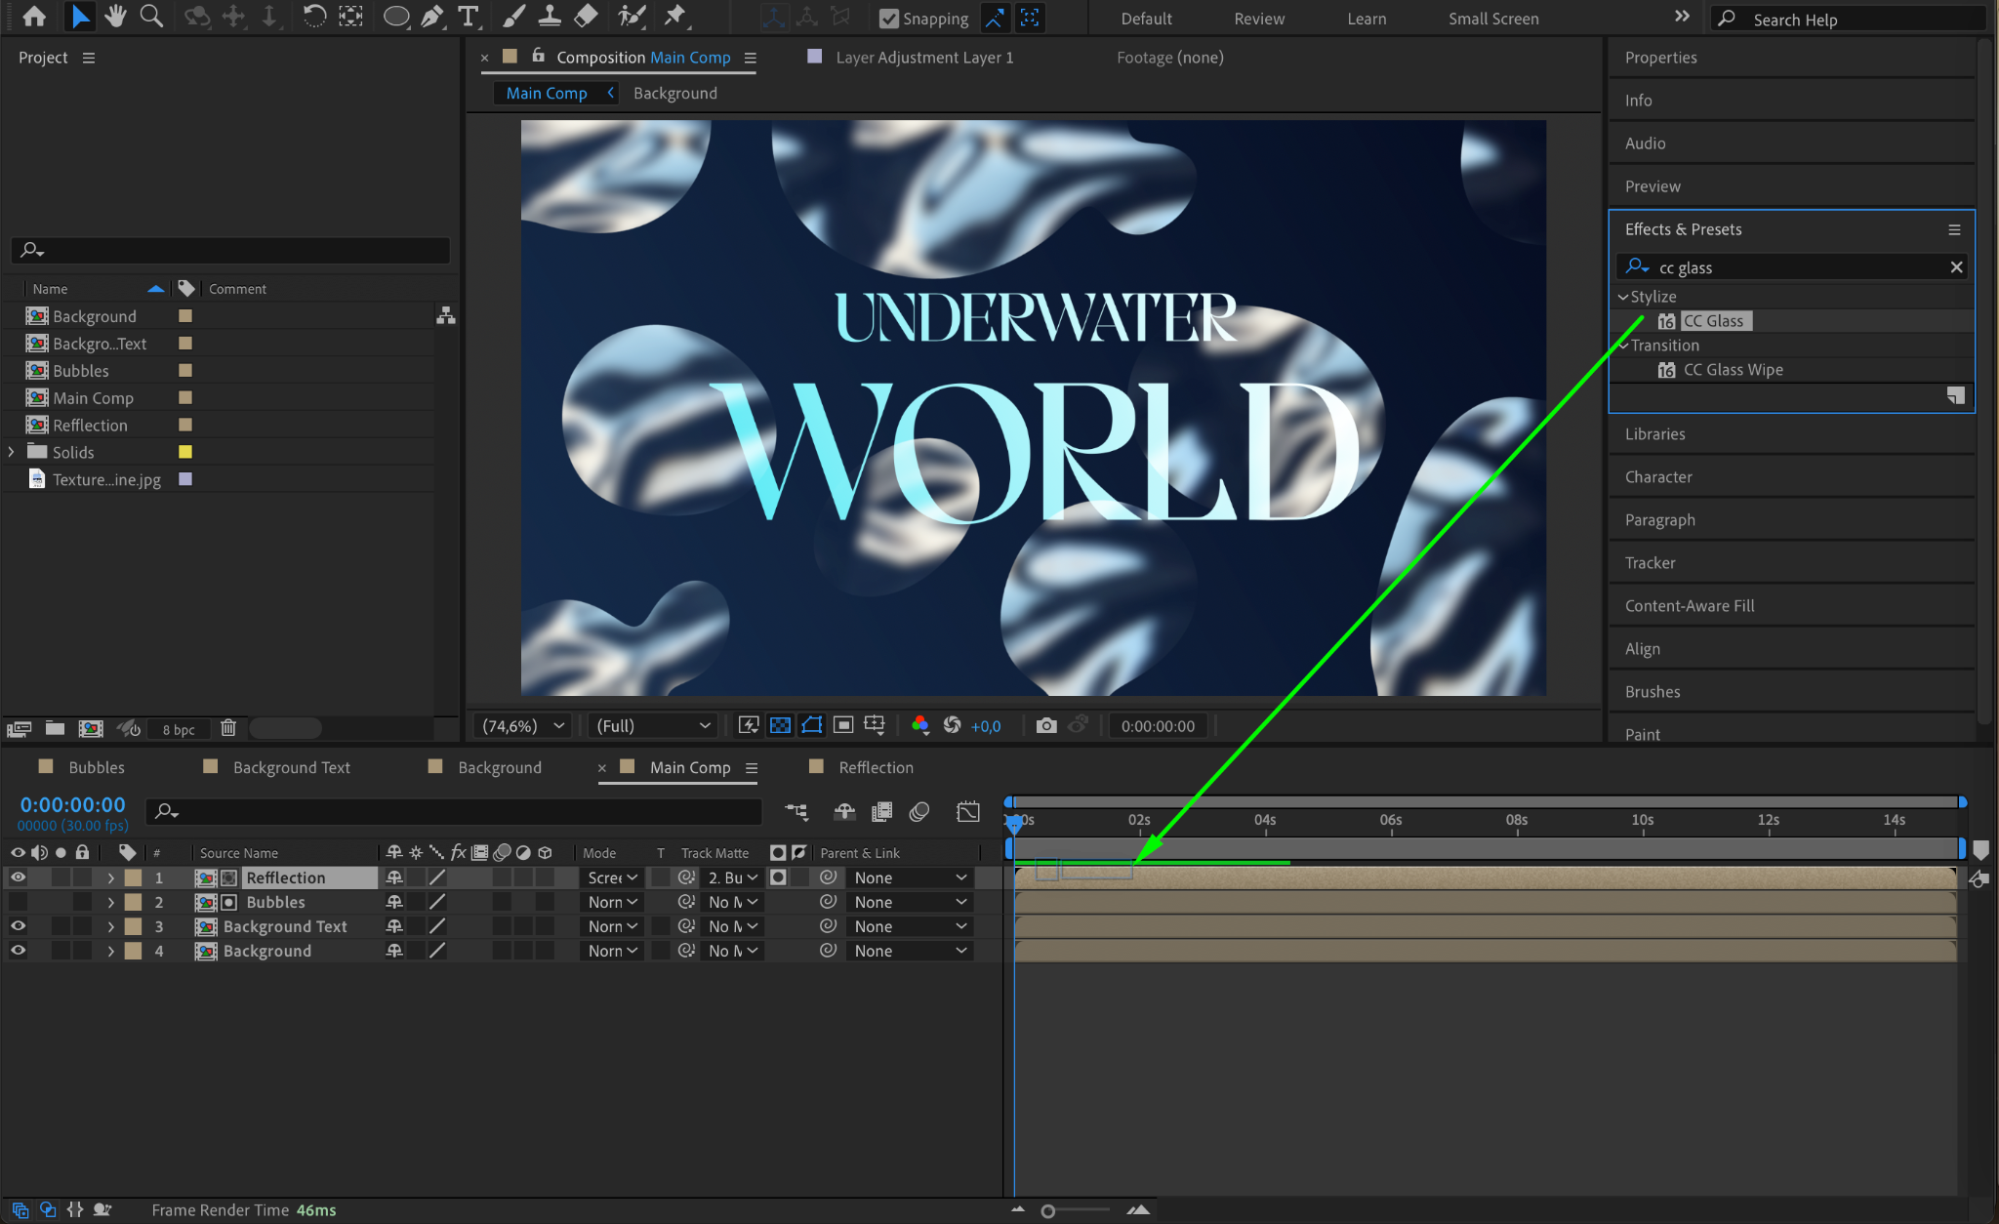The height and width of the screenshot is (1224, 1999).
Task: Show the Bubbles layer visibility
Action: [18, 902]
